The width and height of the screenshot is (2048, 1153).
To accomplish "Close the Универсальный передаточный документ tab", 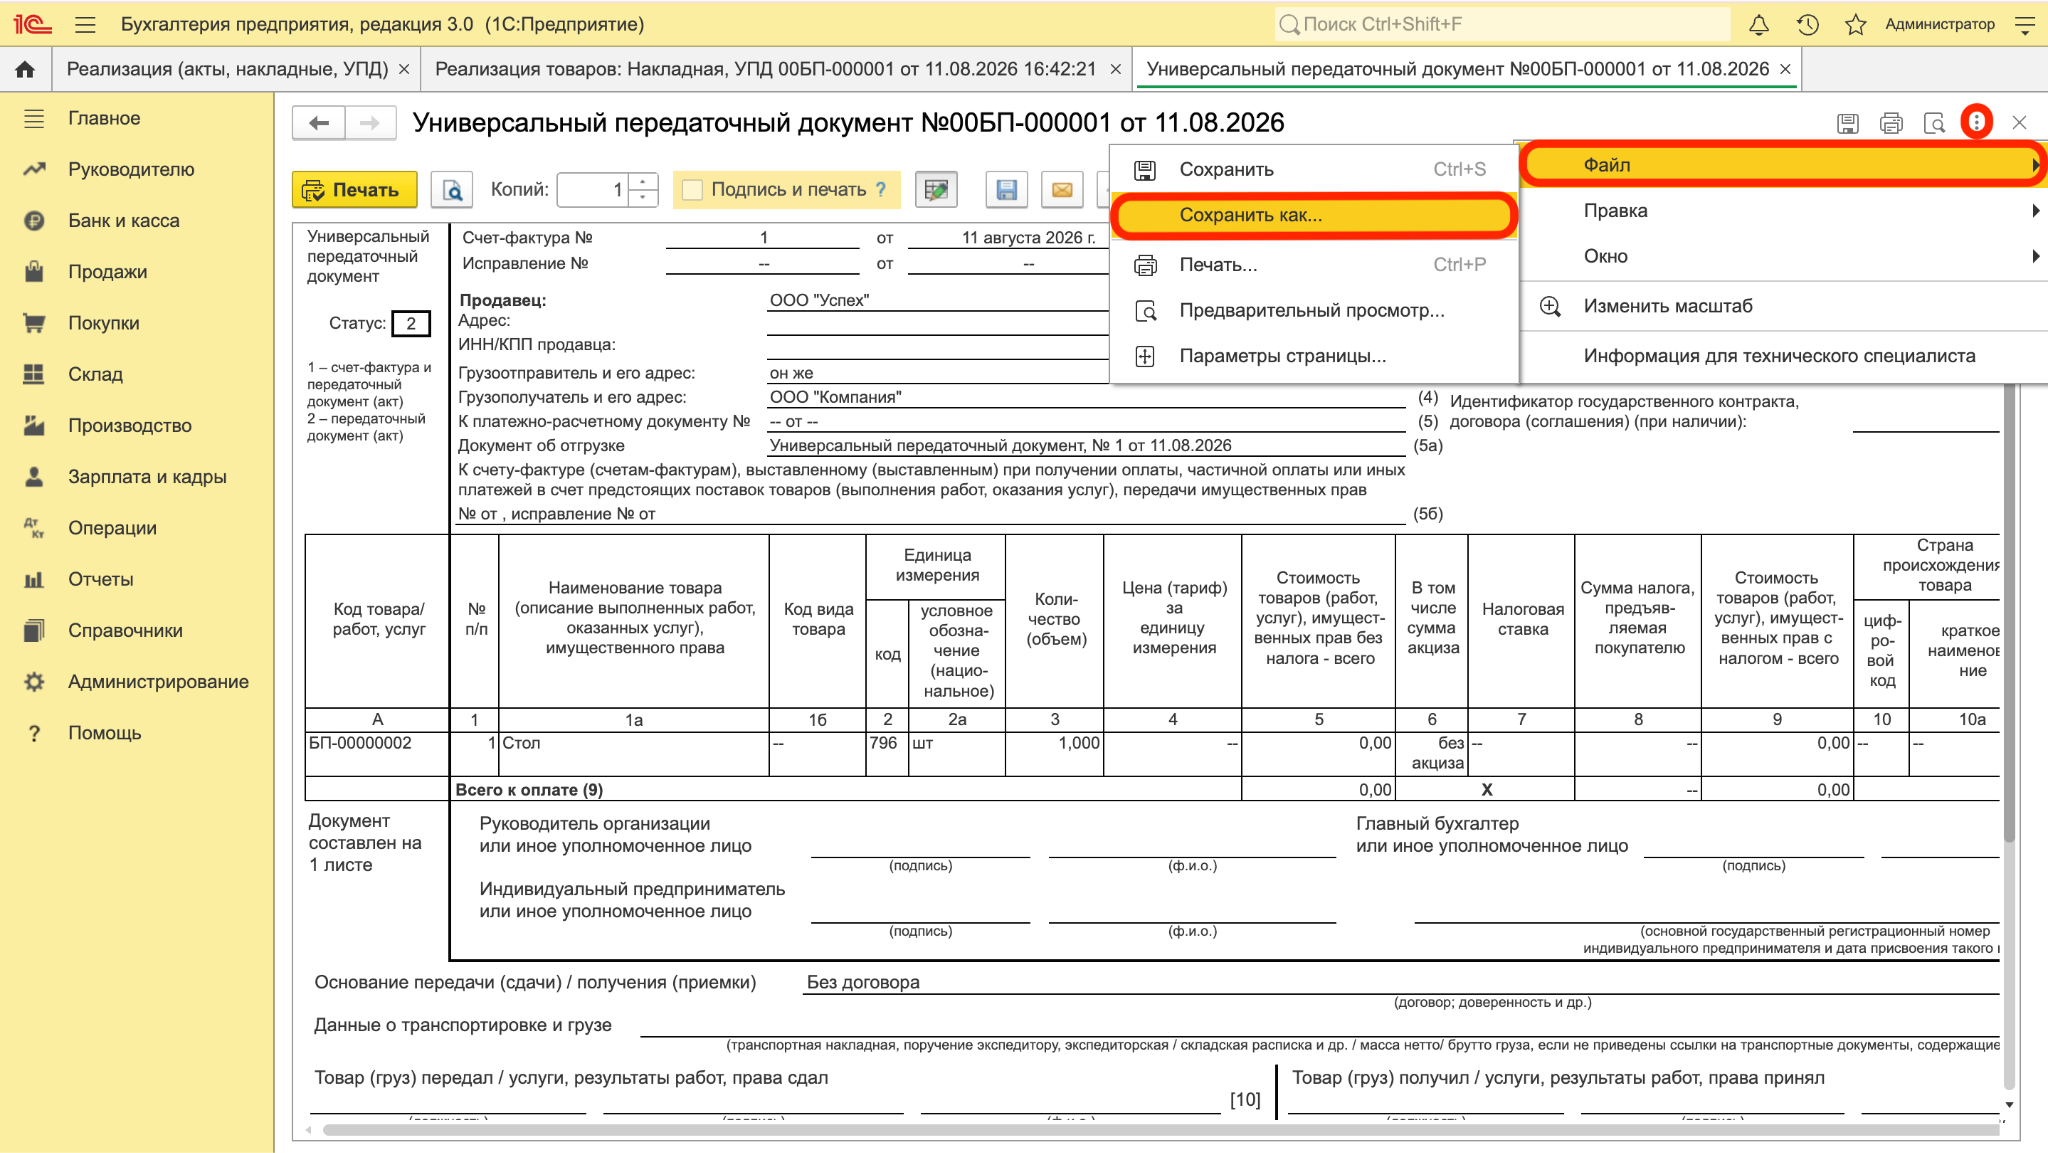I will click(1785, 69).
